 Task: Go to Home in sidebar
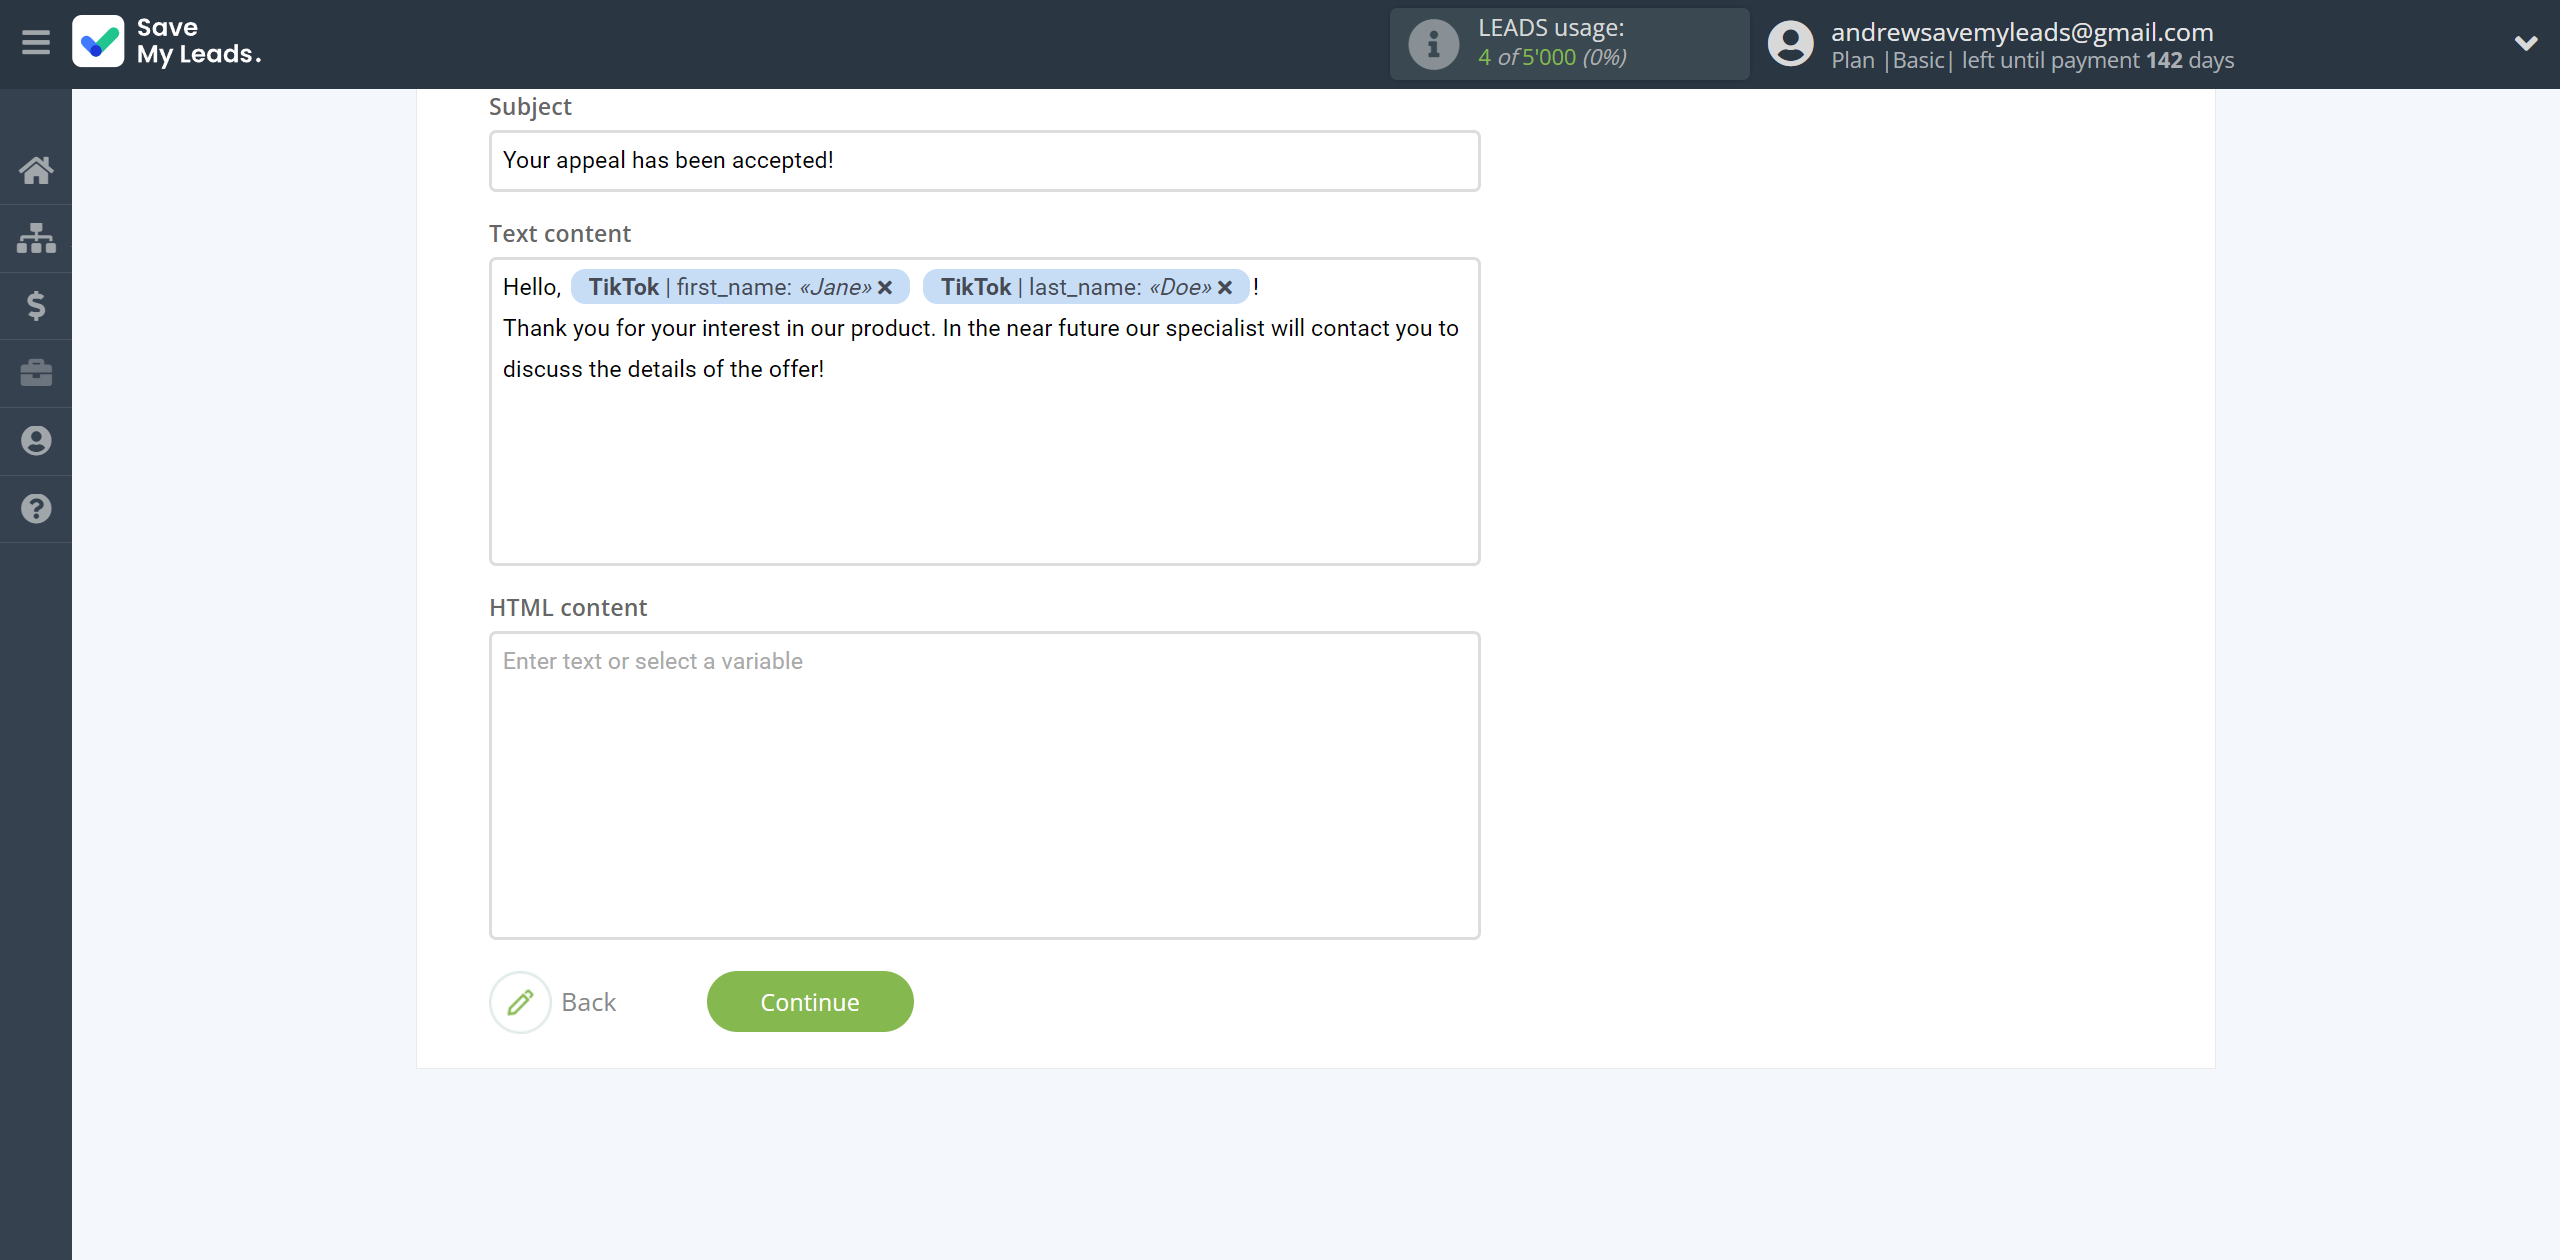[36, 170]
